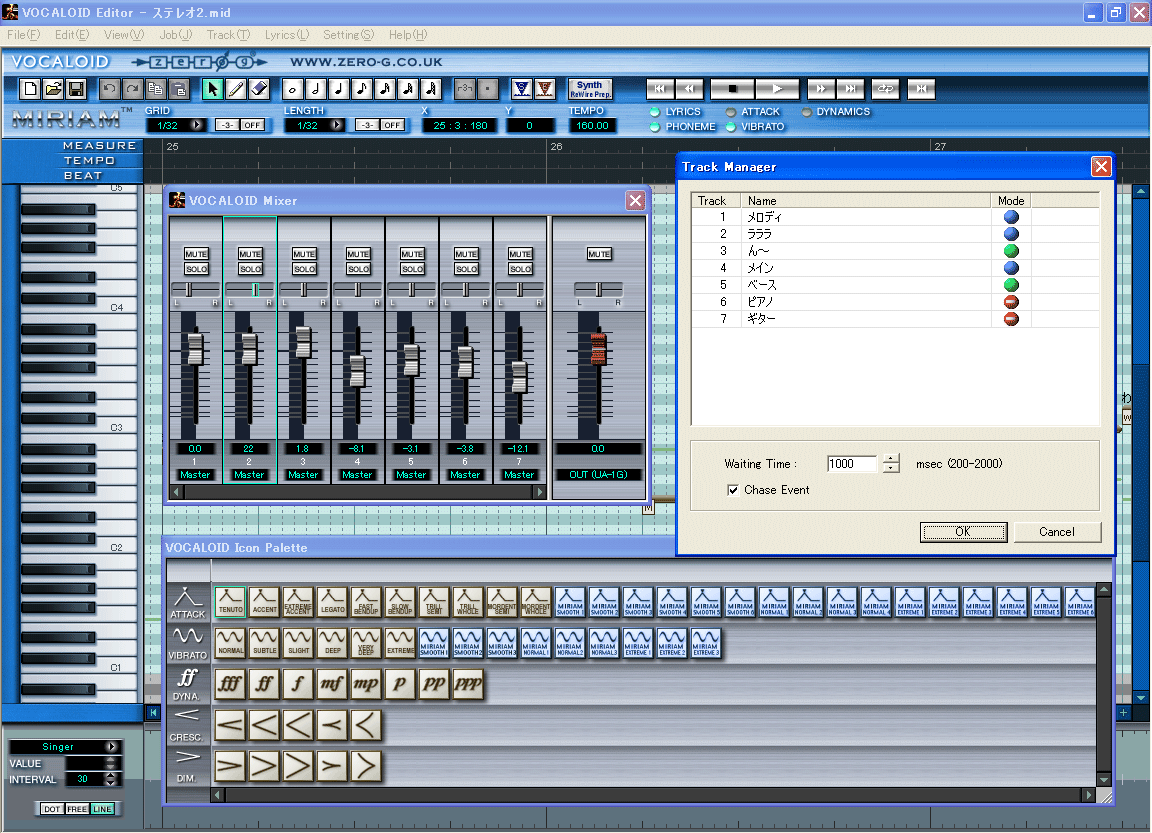Viewport: 1152px width, 833px height.
Task: Choose fff dynamics icon
Action: 230,684
